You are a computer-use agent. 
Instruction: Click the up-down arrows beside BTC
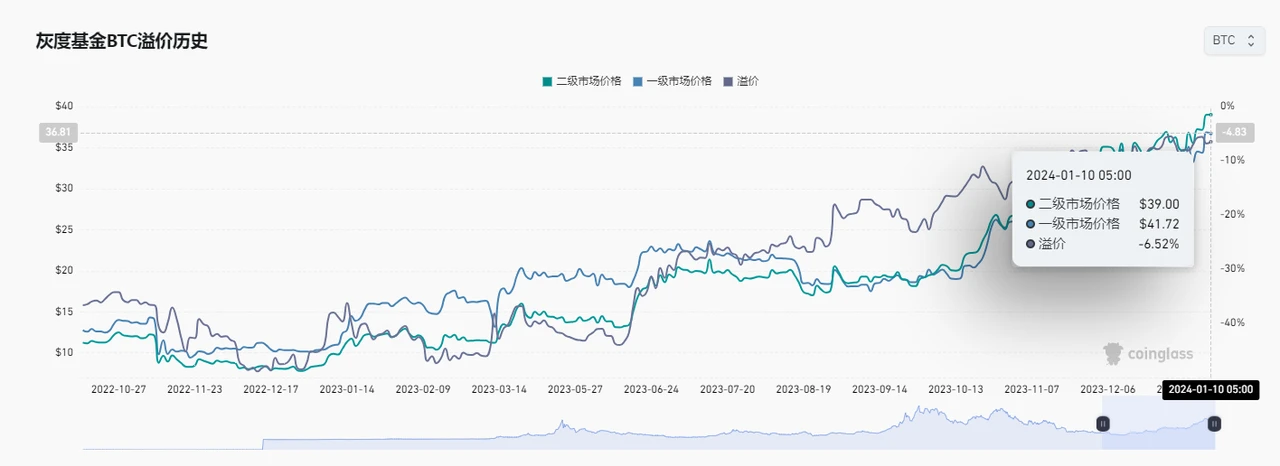point(1250,41)
